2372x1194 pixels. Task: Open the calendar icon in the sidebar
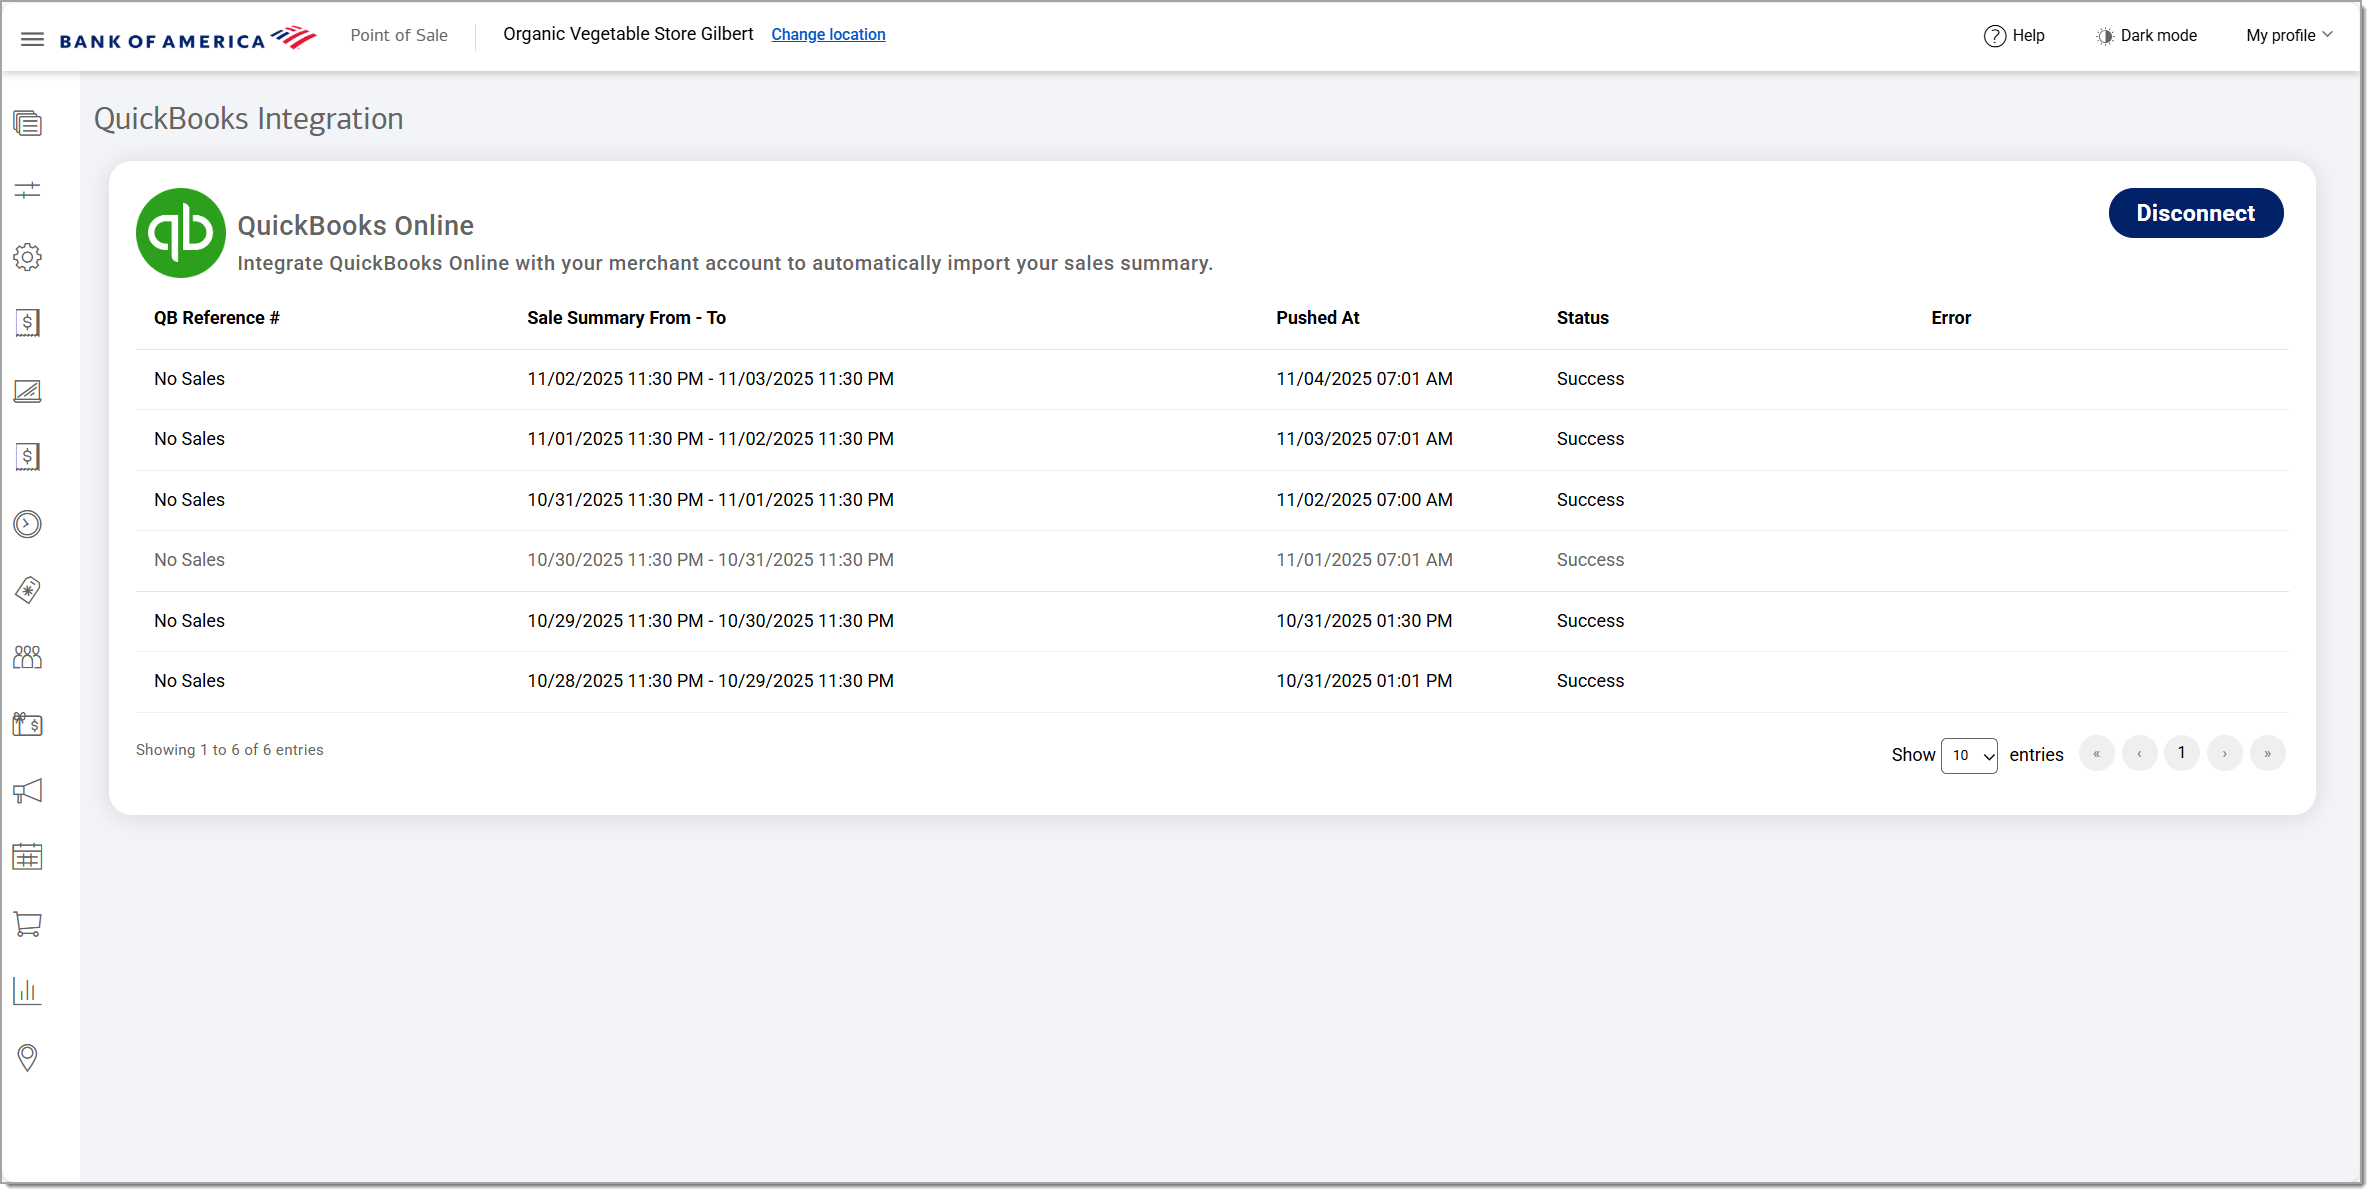28,857
